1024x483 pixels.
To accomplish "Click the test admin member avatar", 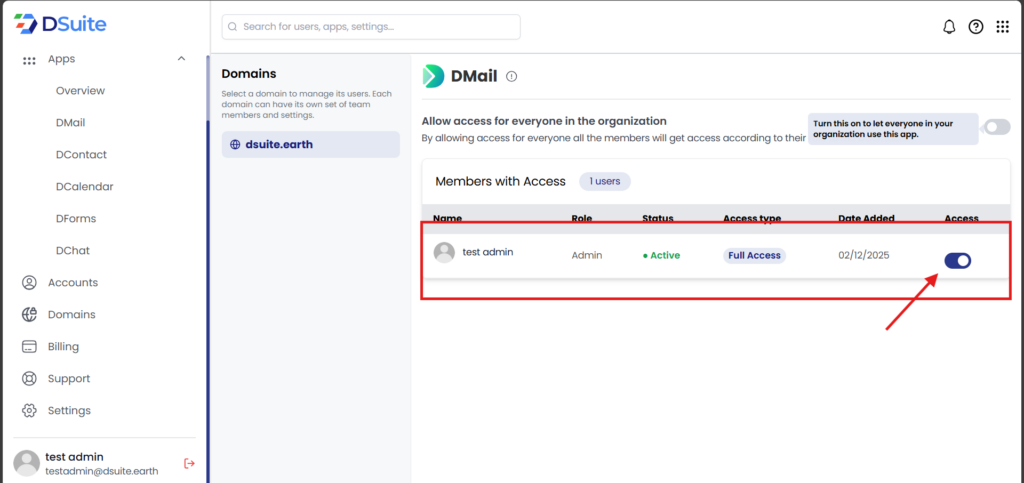I will coord(444,253).
